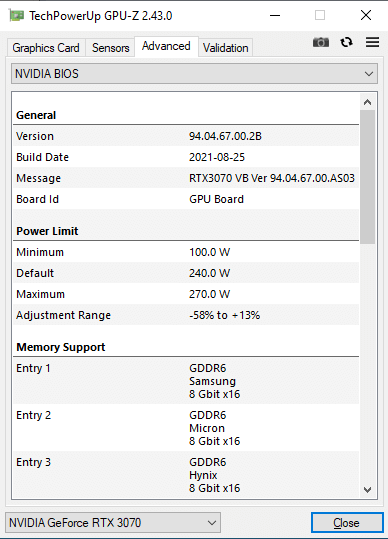Click the Adjustment Range row label
Screen dimensions: 388x539
pyautogui.click(x=63, y=315)
